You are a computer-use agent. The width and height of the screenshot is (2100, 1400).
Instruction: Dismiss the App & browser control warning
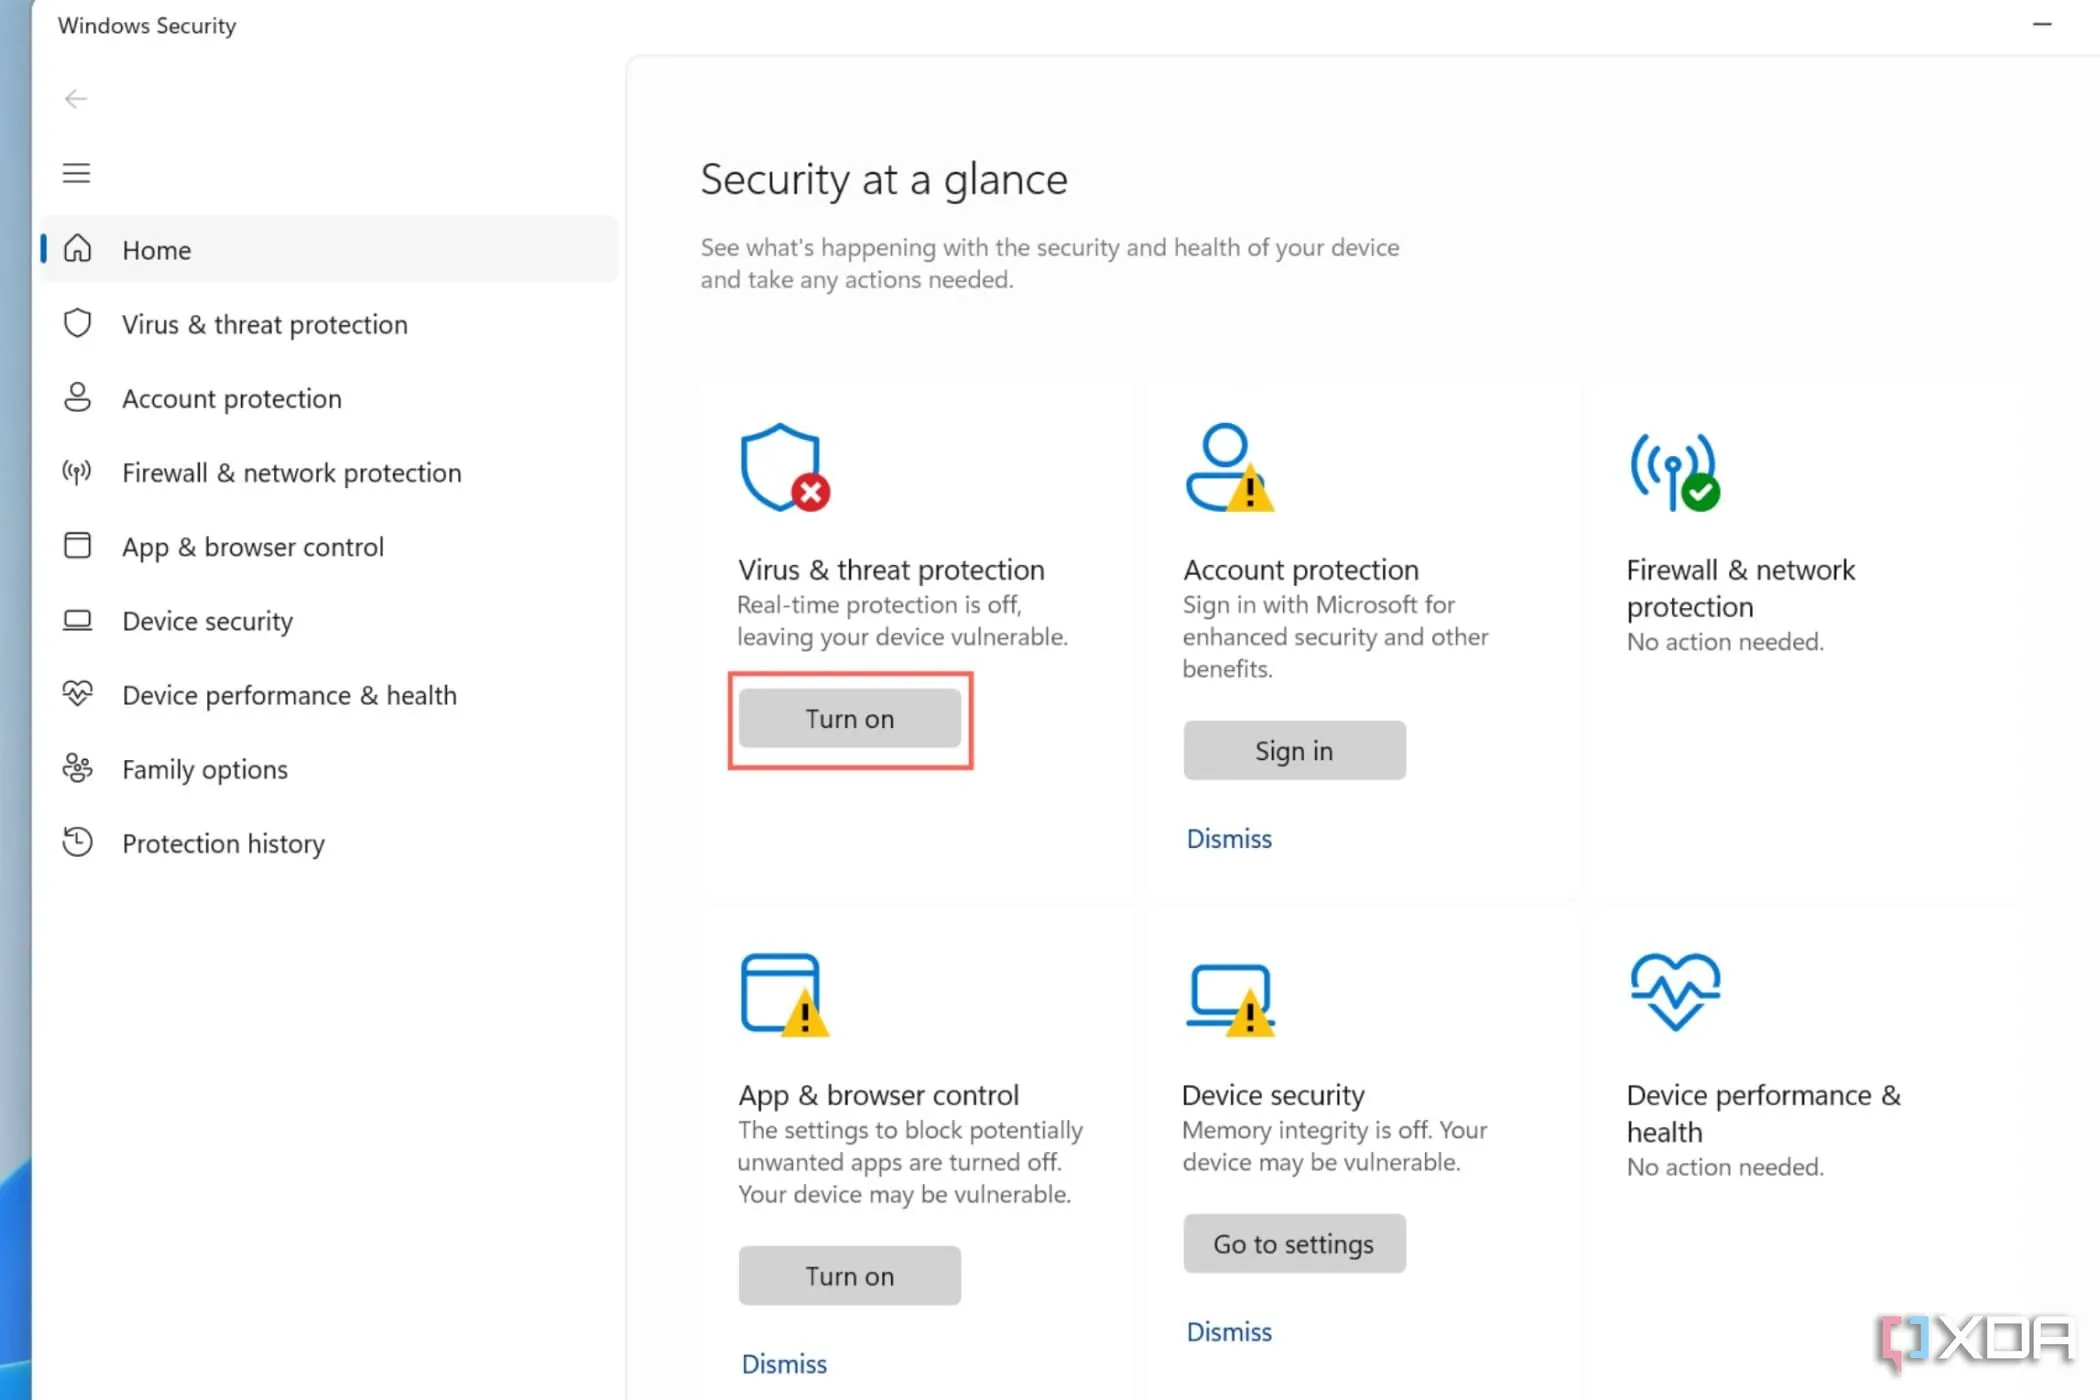[x=784, y=1364]
